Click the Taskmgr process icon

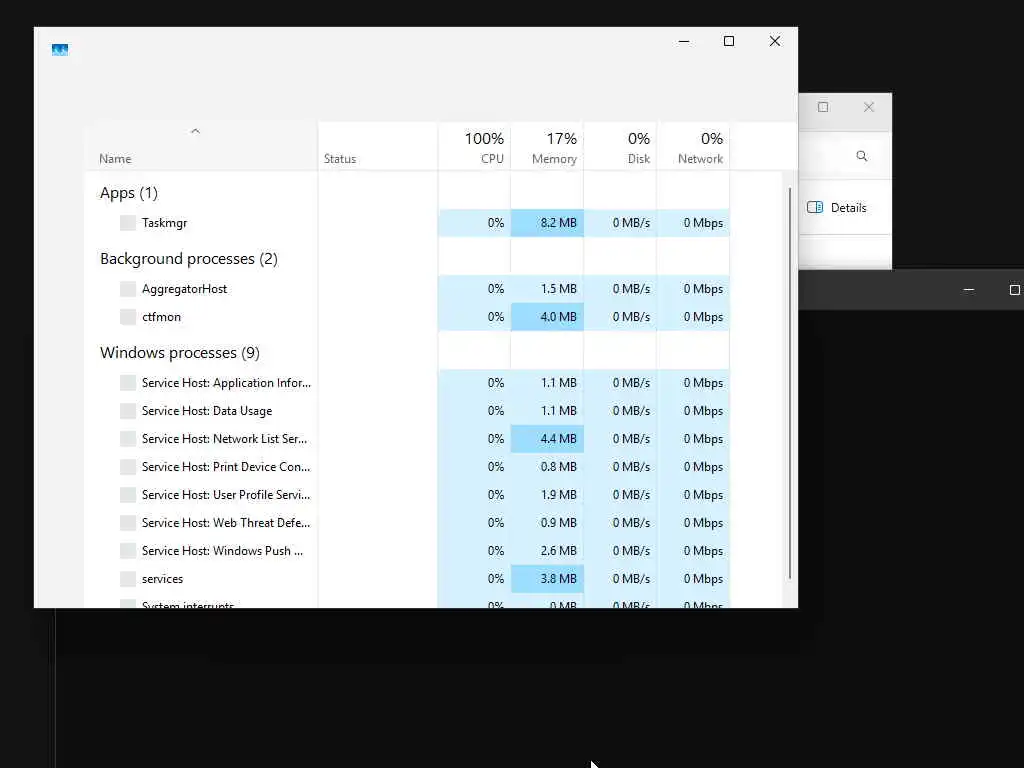coord(128,223)
